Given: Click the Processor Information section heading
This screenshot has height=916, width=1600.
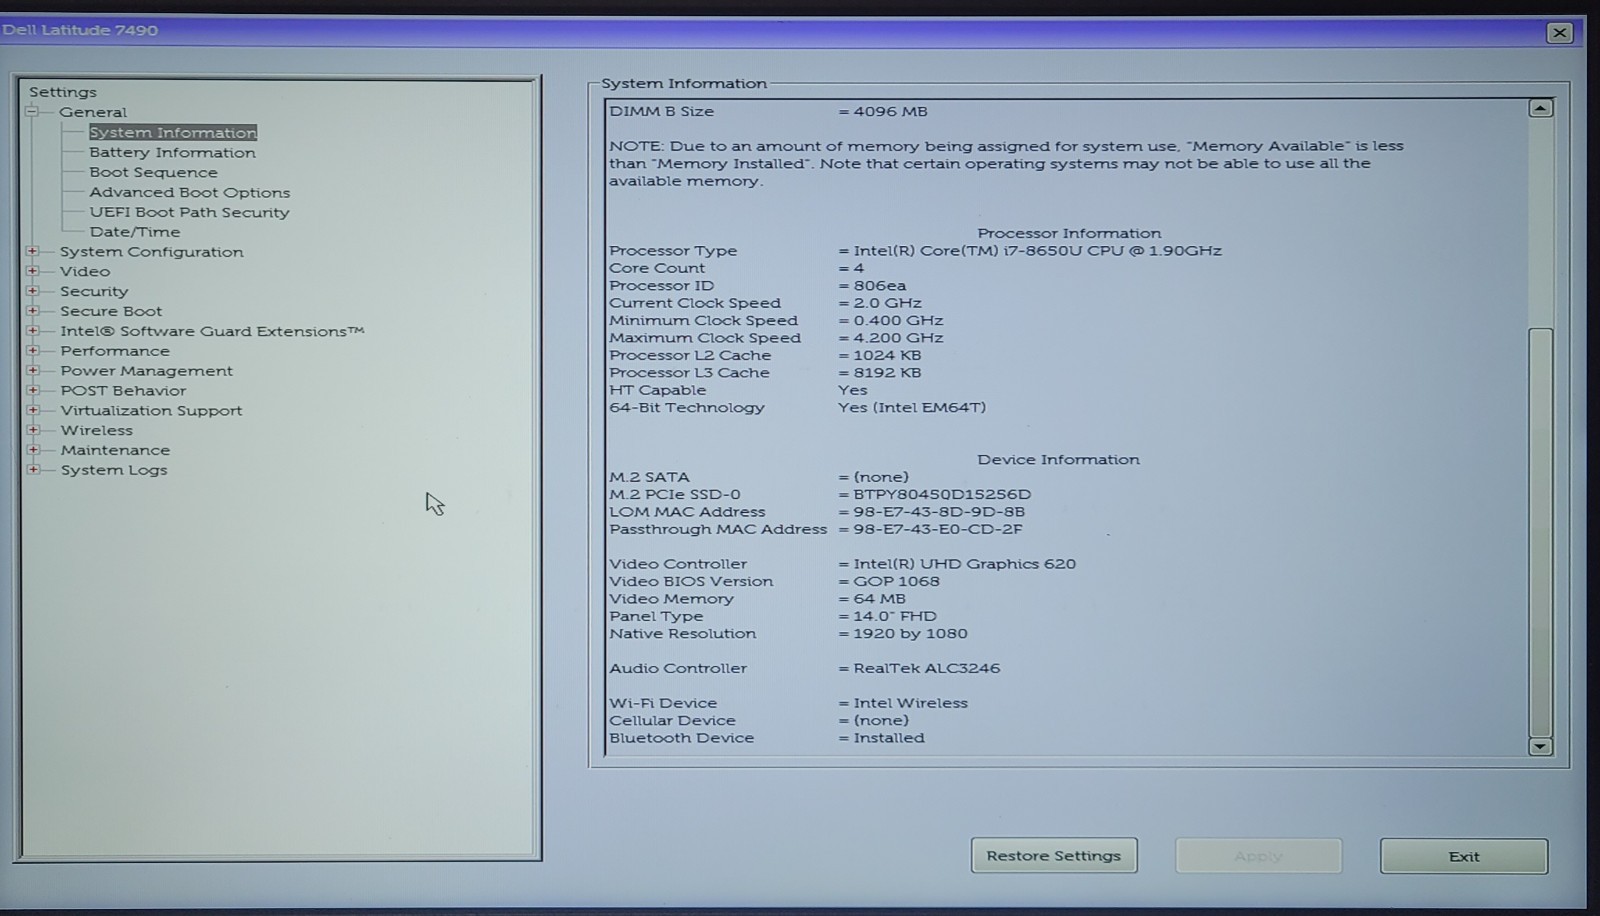Looking at the screenshot, I should pyautogui.click(x=1069, y=233).
